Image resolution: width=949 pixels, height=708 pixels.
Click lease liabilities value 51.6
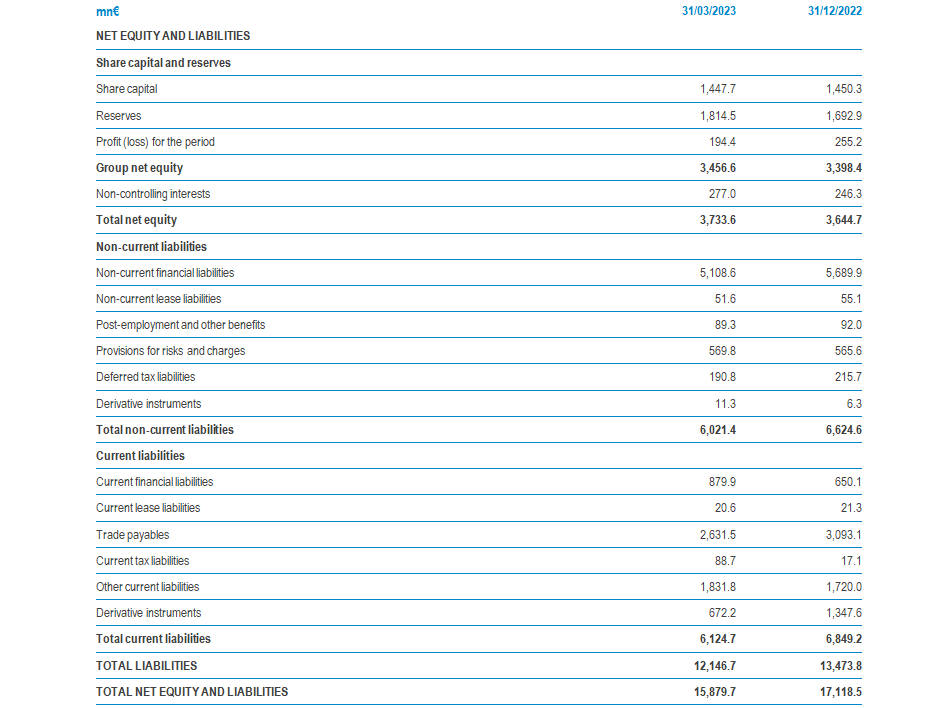point(725,299)
